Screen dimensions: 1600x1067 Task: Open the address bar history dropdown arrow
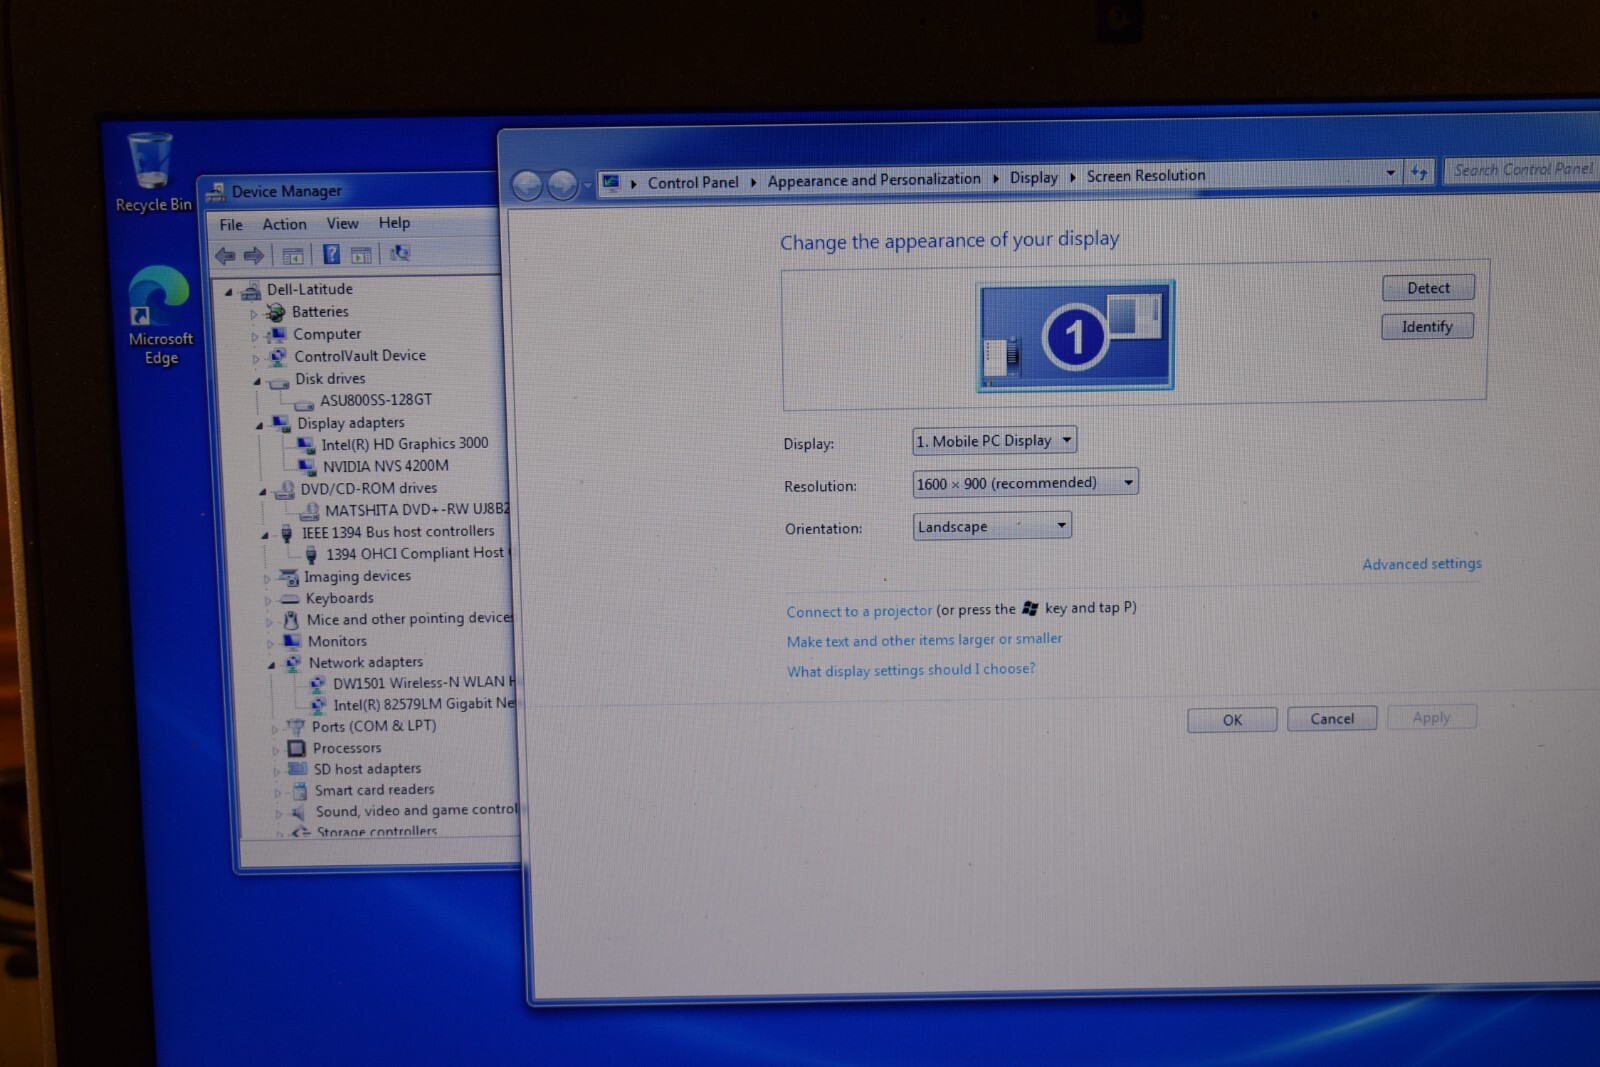1390,173
